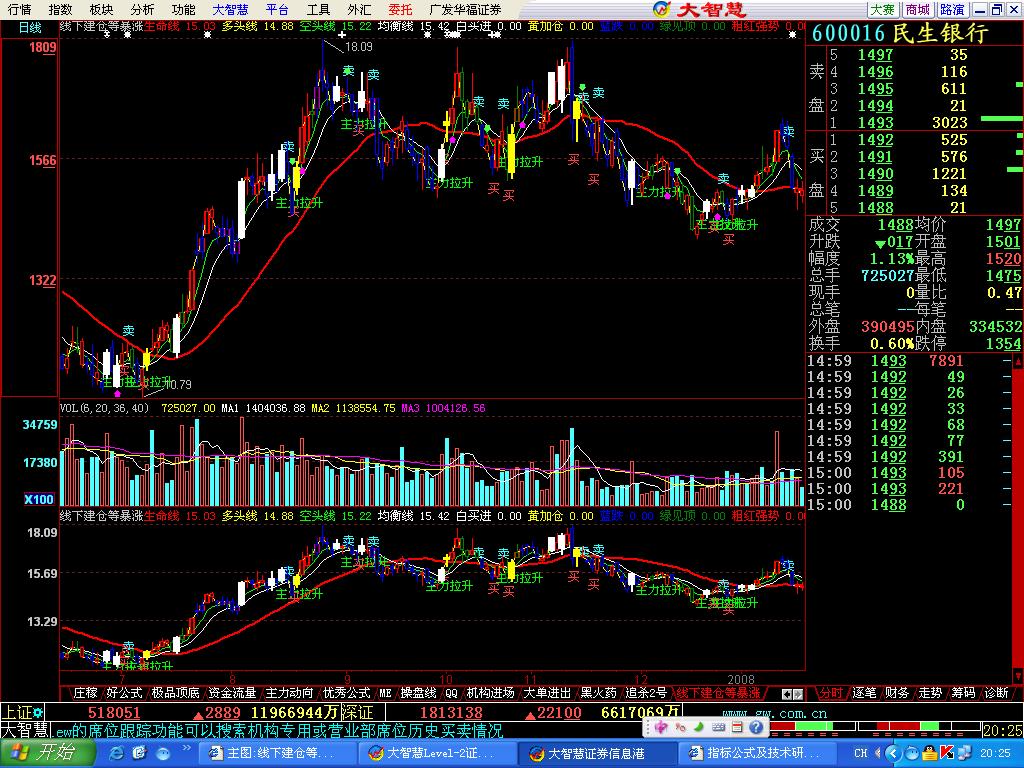
Task: Click the 商城 button at top right
Action: (917, 9)
